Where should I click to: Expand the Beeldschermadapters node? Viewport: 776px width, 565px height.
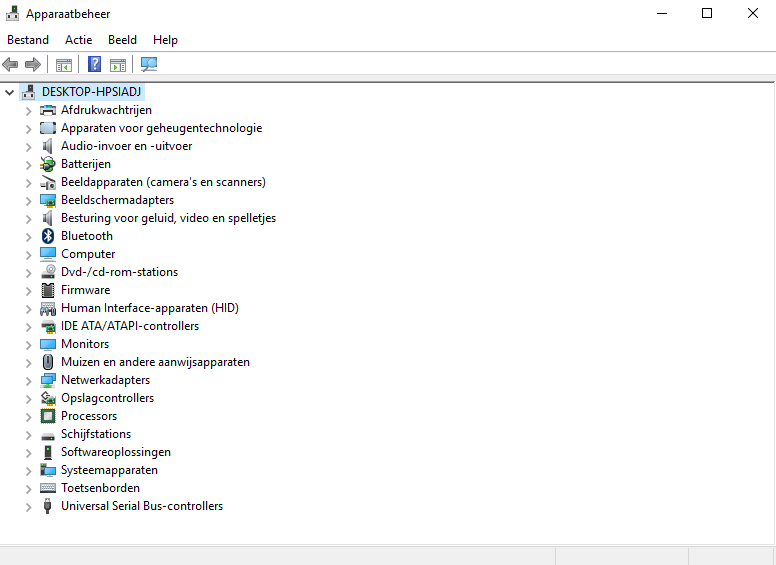pyautogui.click(x=29, y=201)
